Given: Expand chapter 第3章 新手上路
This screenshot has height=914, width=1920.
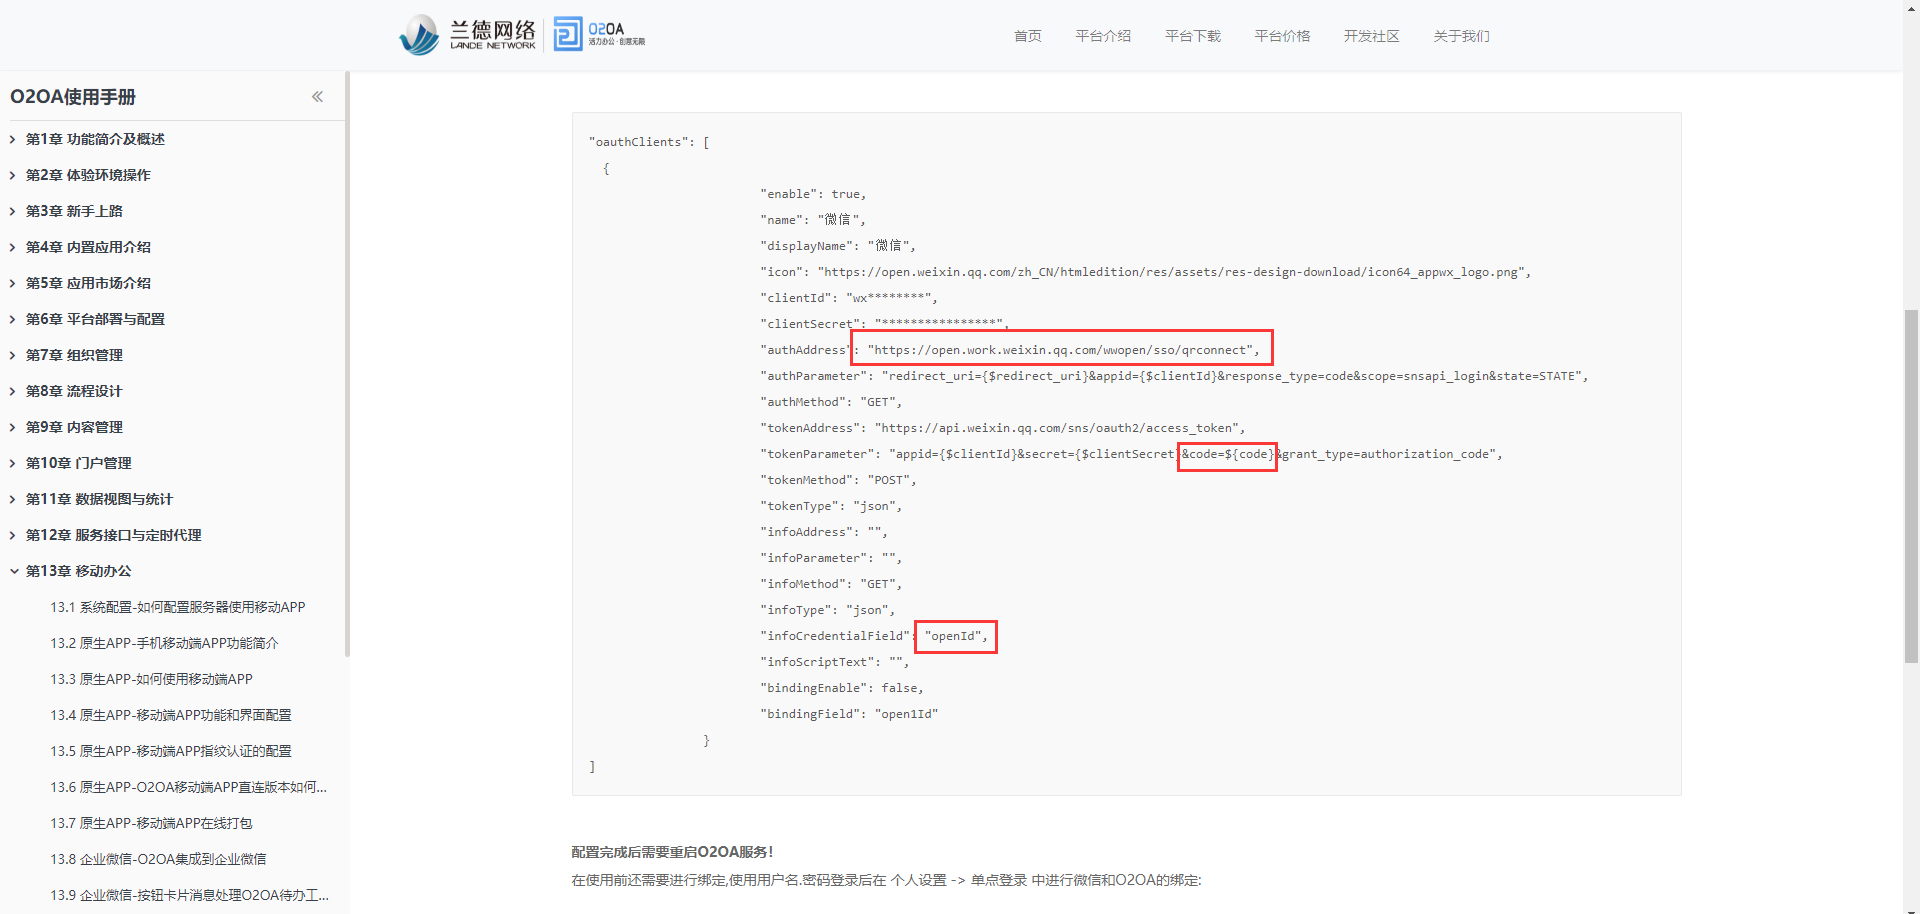Looking at the screenshot, I should (13, 212).
